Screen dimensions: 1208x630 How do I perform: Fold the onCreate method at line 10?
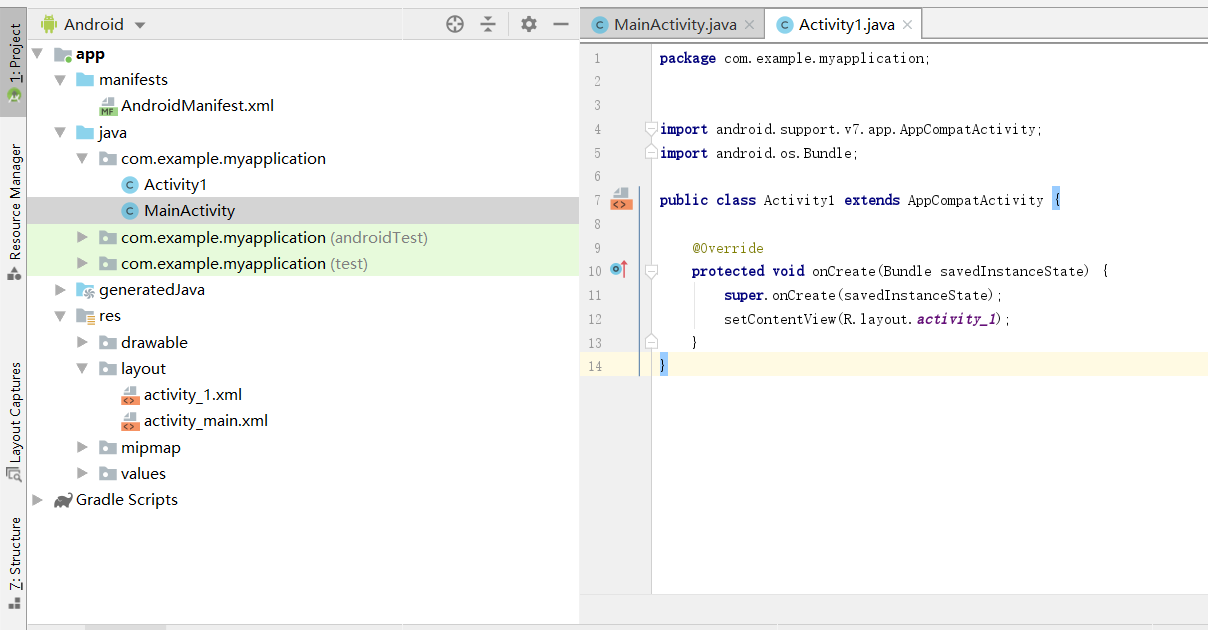(651, 271)
